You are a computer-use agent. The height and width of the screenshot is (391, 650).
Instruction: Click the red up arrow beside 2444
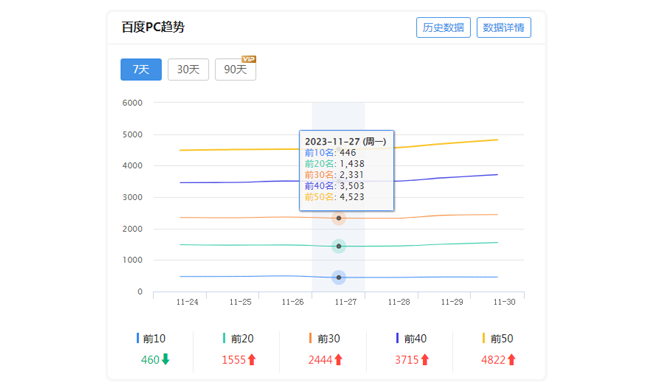(x=338, y=359)
